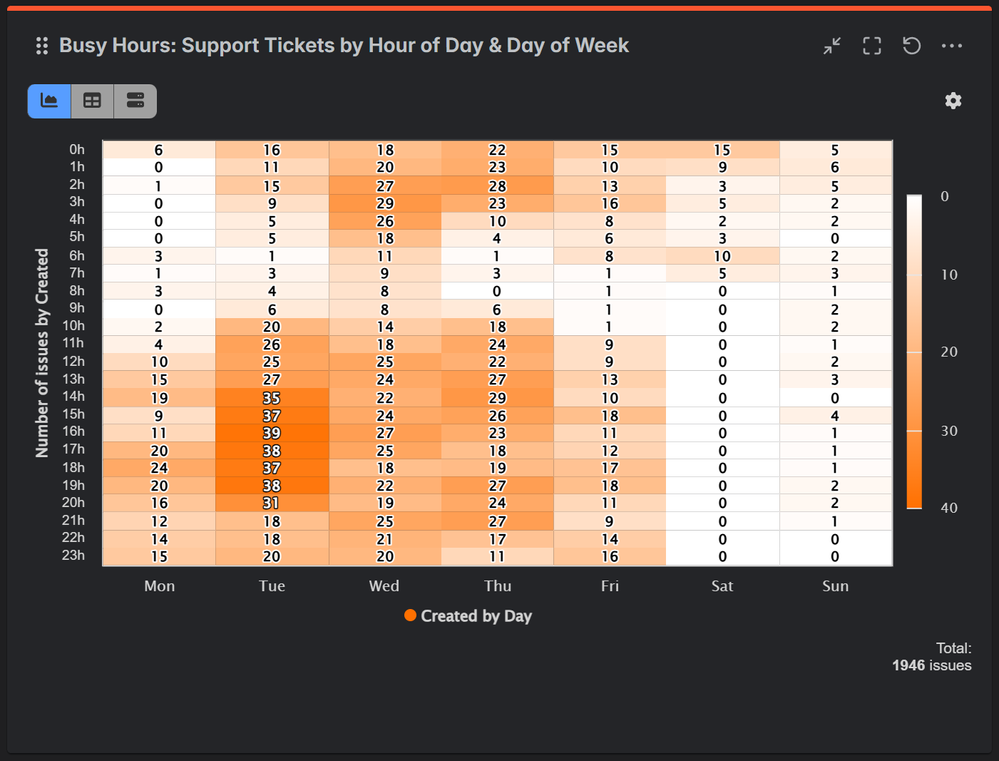Click the Sun column label
Screen dimensions: 999x761
[835, 586]
